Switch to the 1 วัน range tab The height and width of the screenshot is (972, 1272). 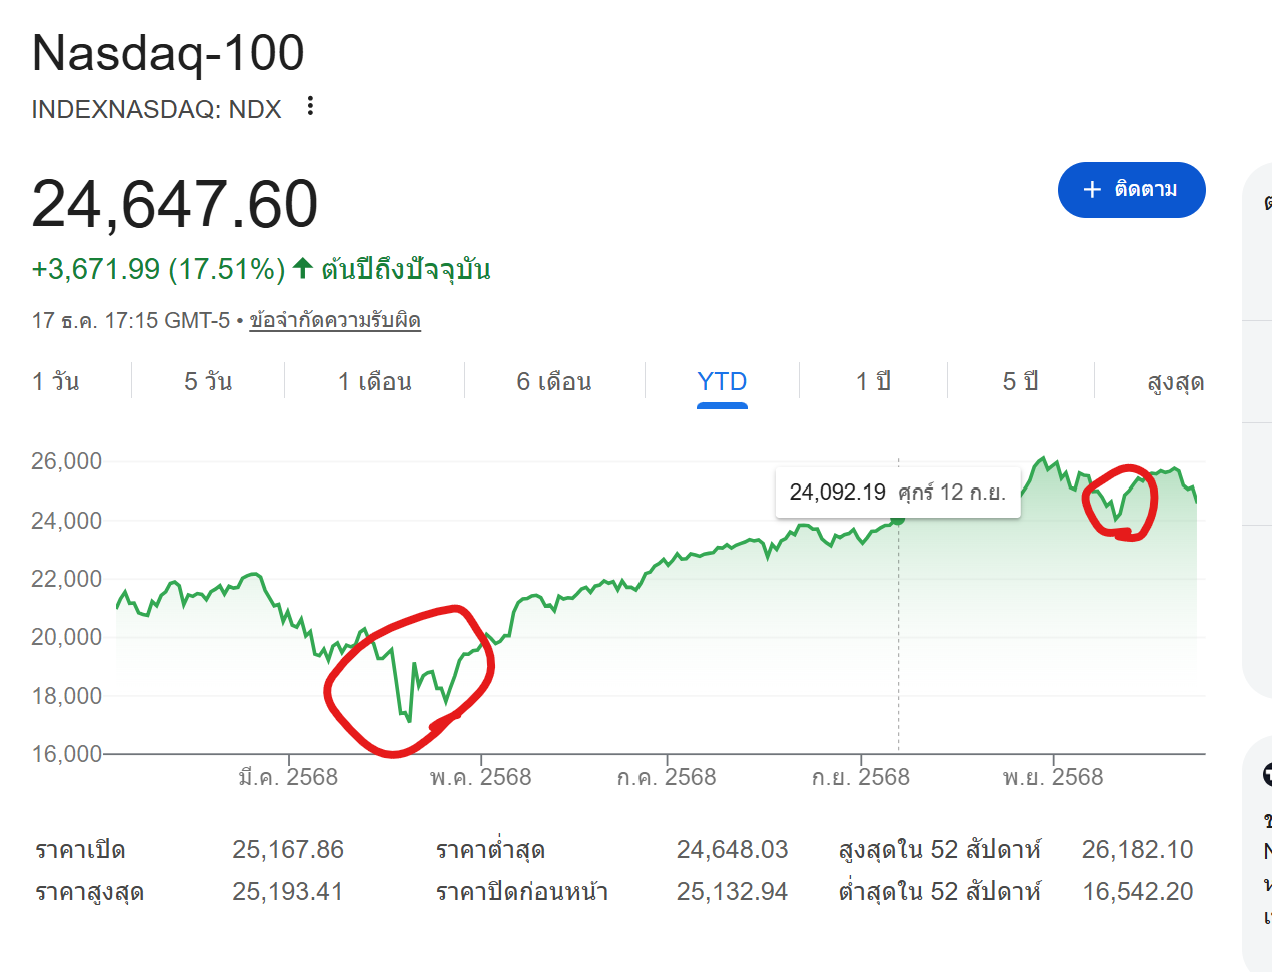56,381
